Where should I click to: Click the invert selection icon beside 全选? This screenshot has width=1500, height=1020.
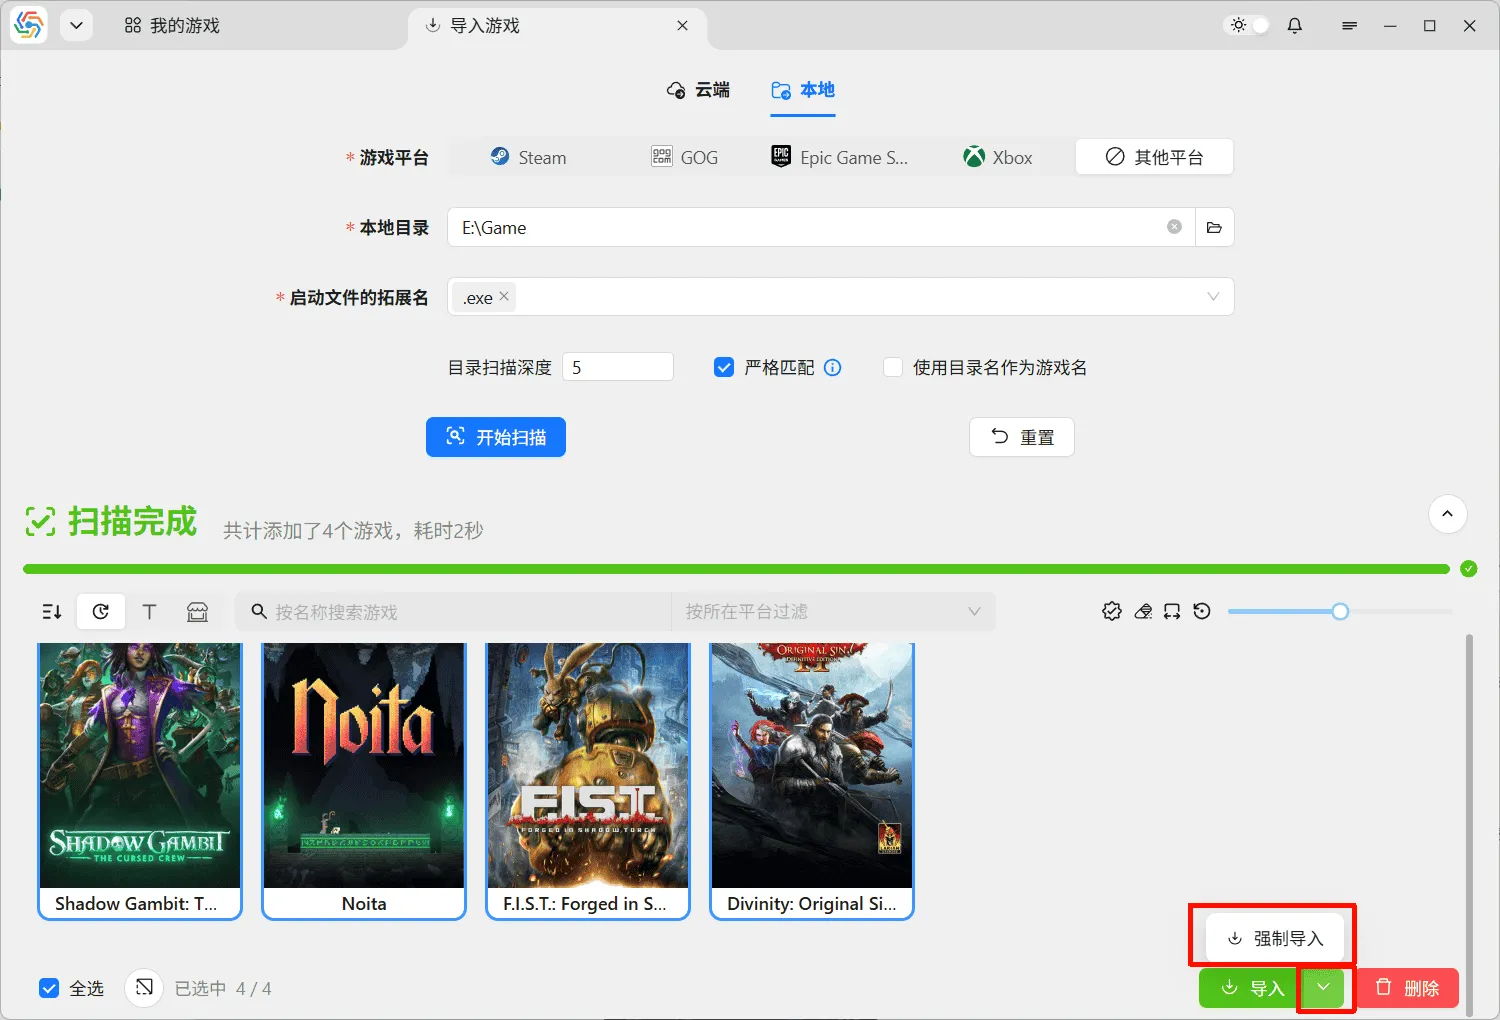point(144,988)
